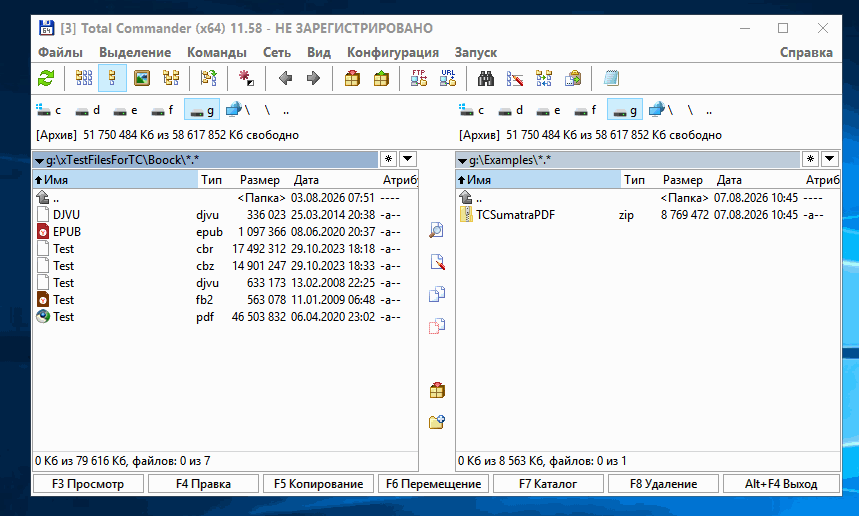Screen dimensions: 859x516
Task: Click the view magnifier icon in middle bar
Action: (437, 230)
